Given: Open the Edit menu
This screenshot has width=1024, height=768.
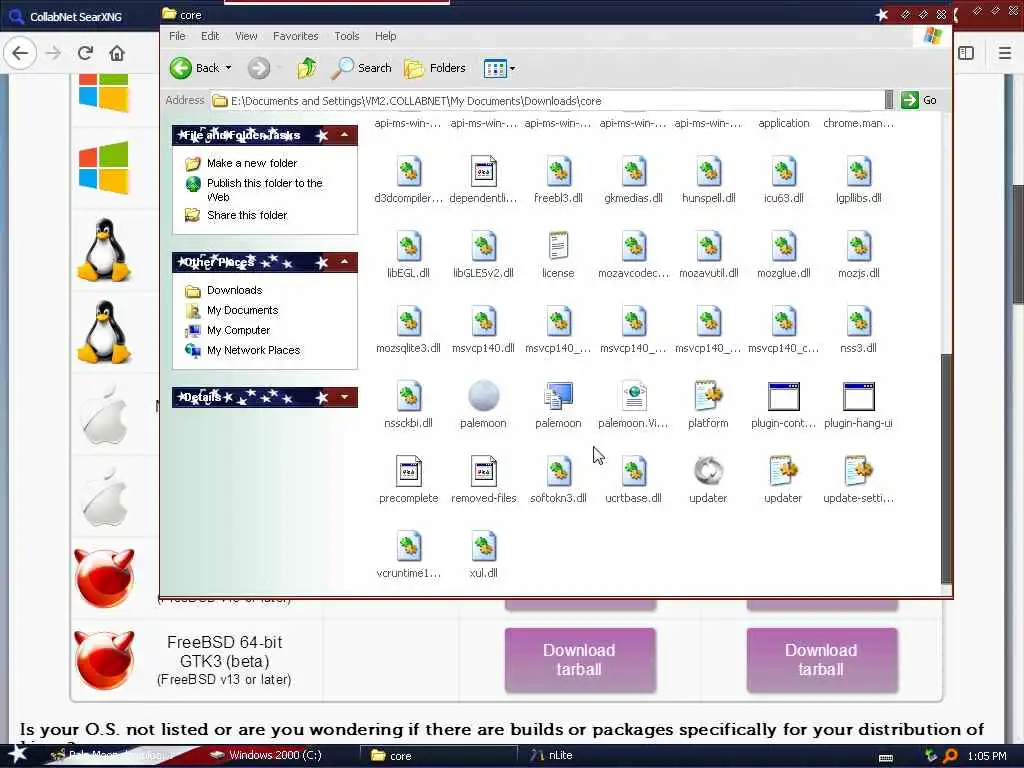Looking at the screenshot, I should point(210,36).
